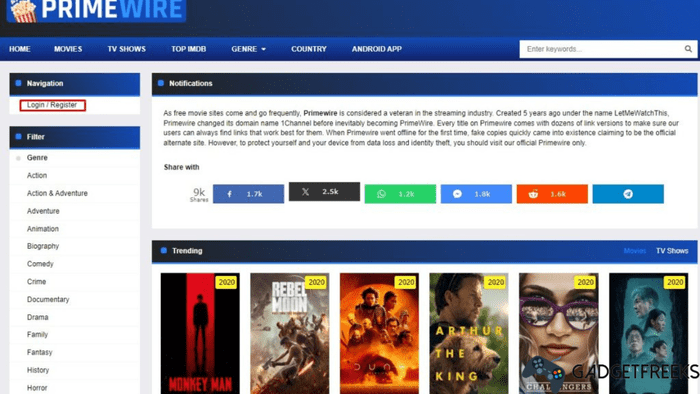Screen dimensions: 700x394
Task: Filter by Family genre
Action: coord(37,335)
